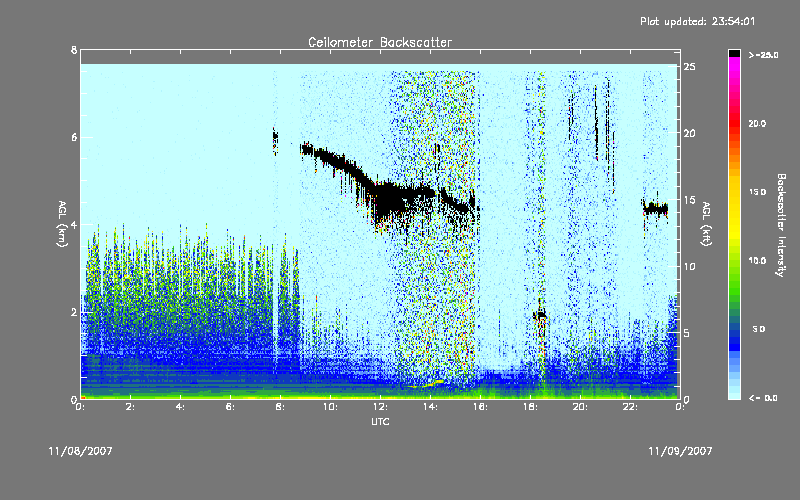Click the "<- 0.0" colorbar tick label
Screen dimensions: 800x500
[763, 397]
